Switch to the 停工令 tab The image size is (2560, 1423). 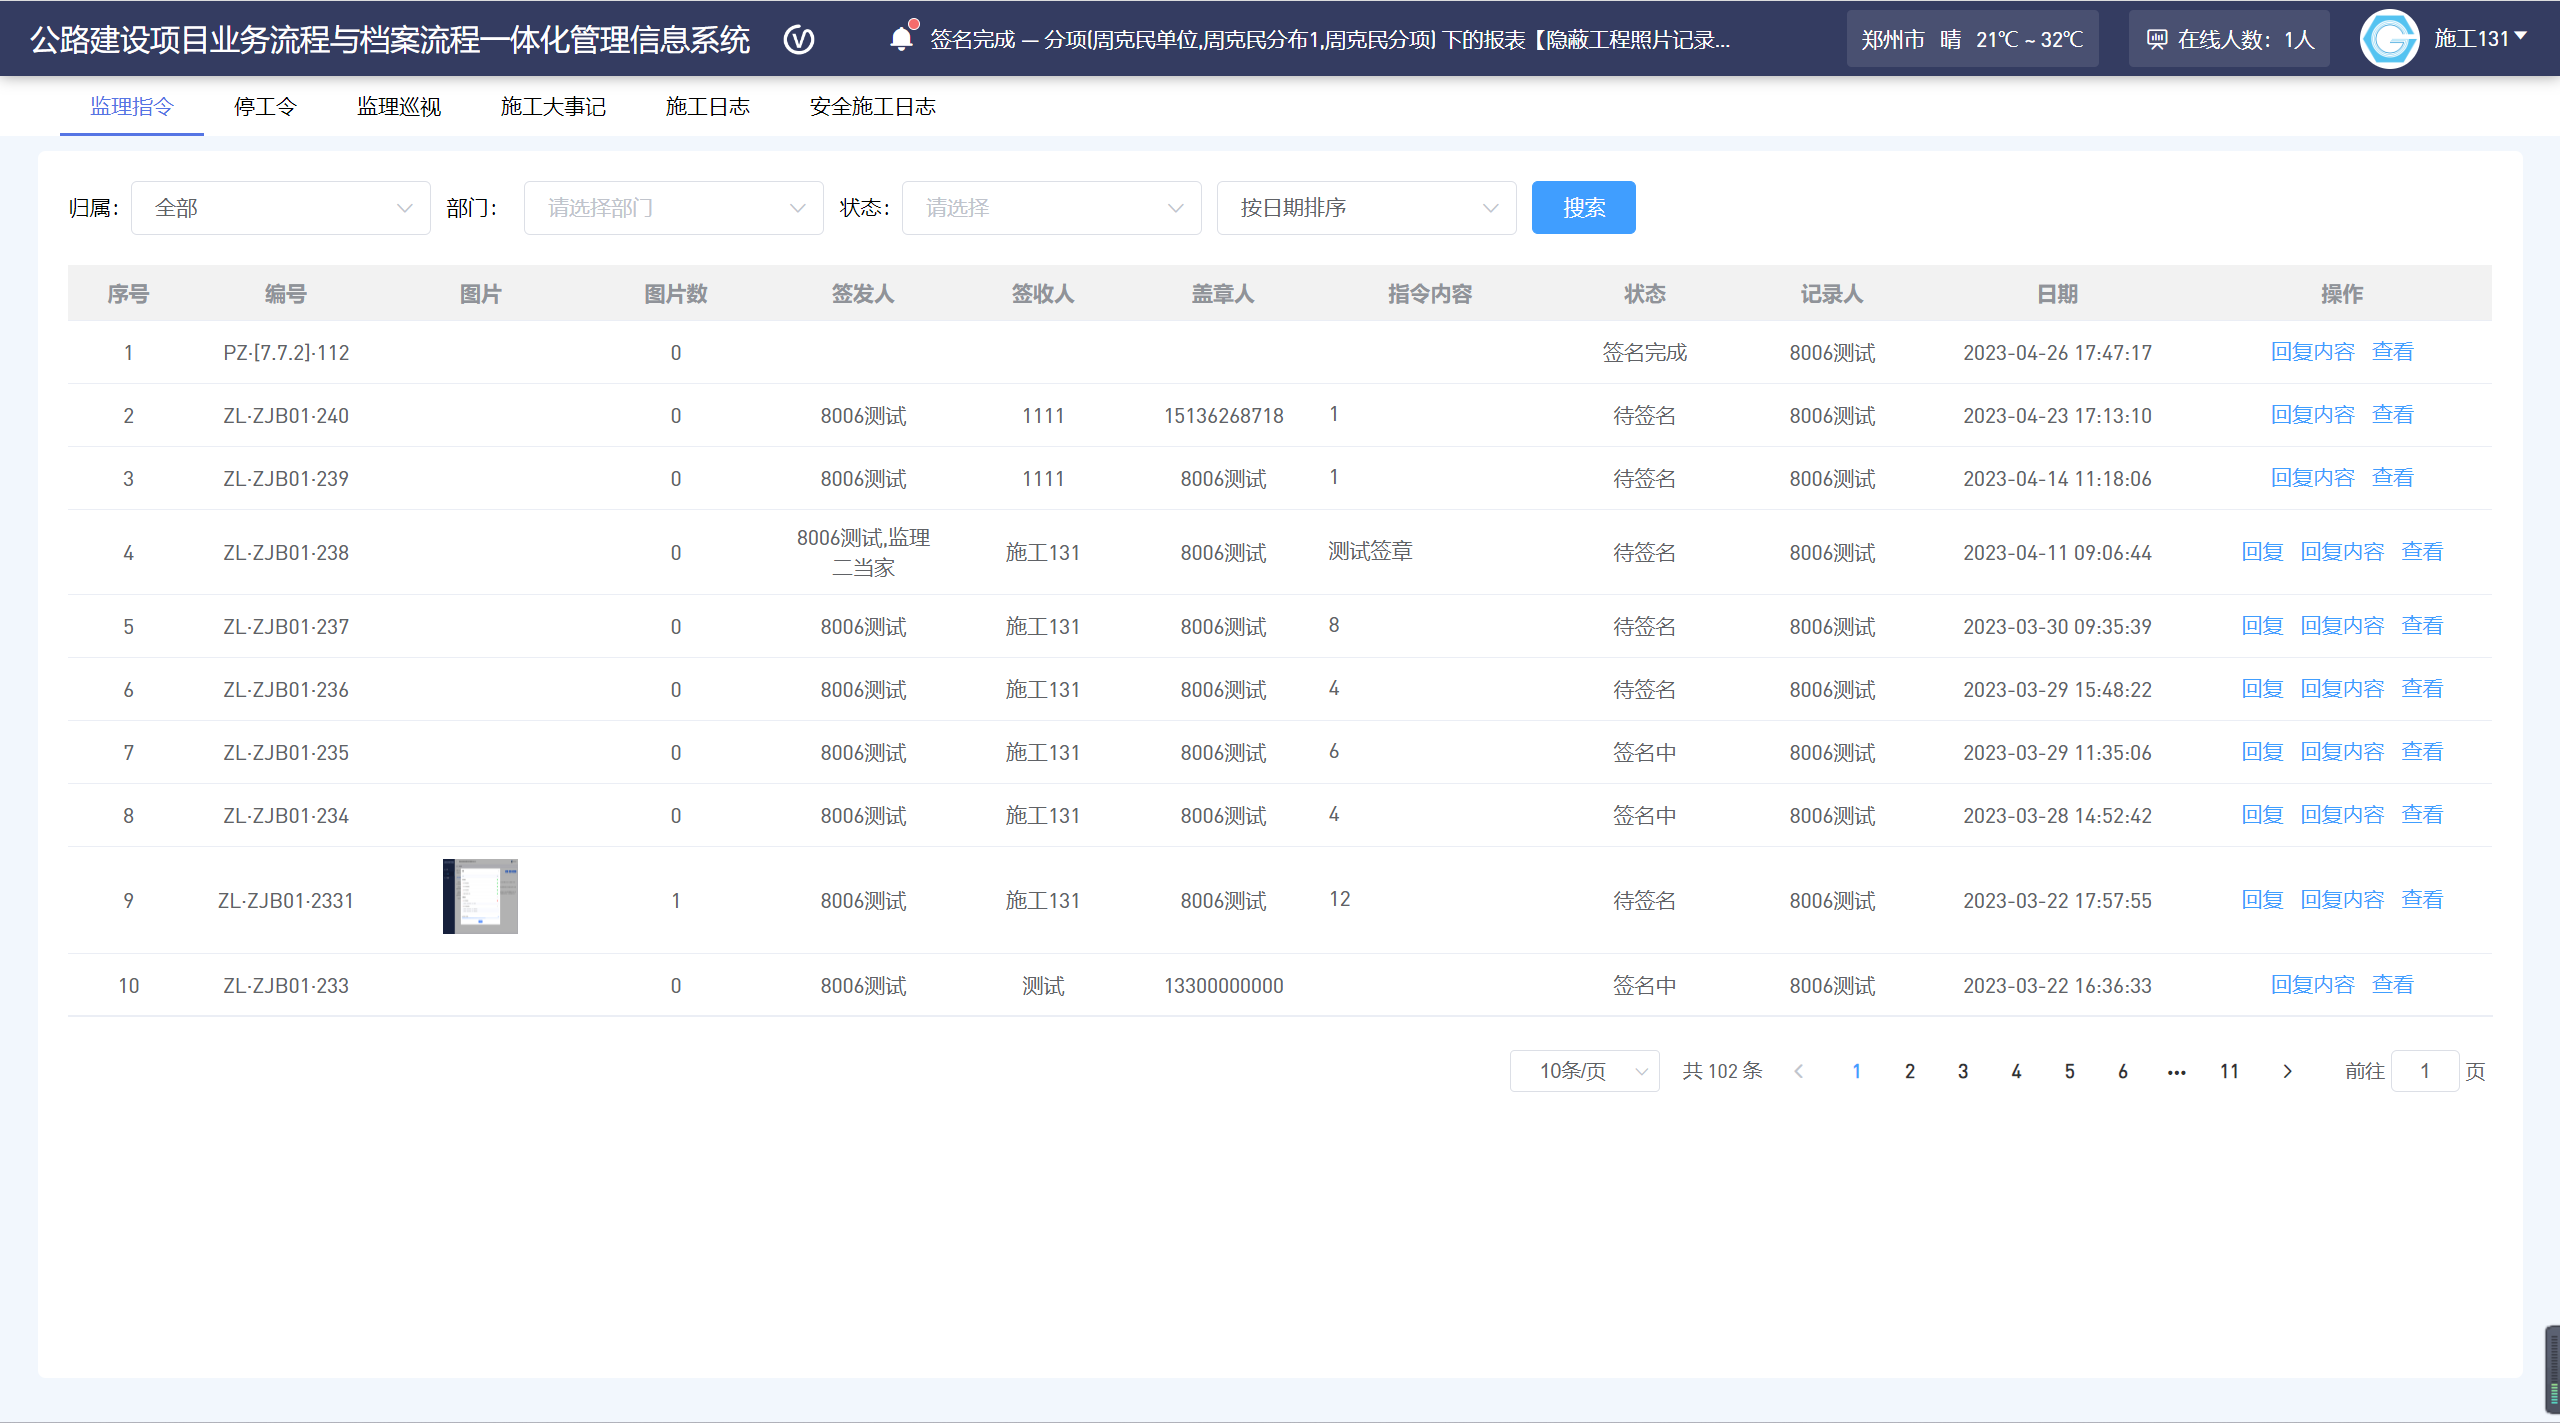265,106
